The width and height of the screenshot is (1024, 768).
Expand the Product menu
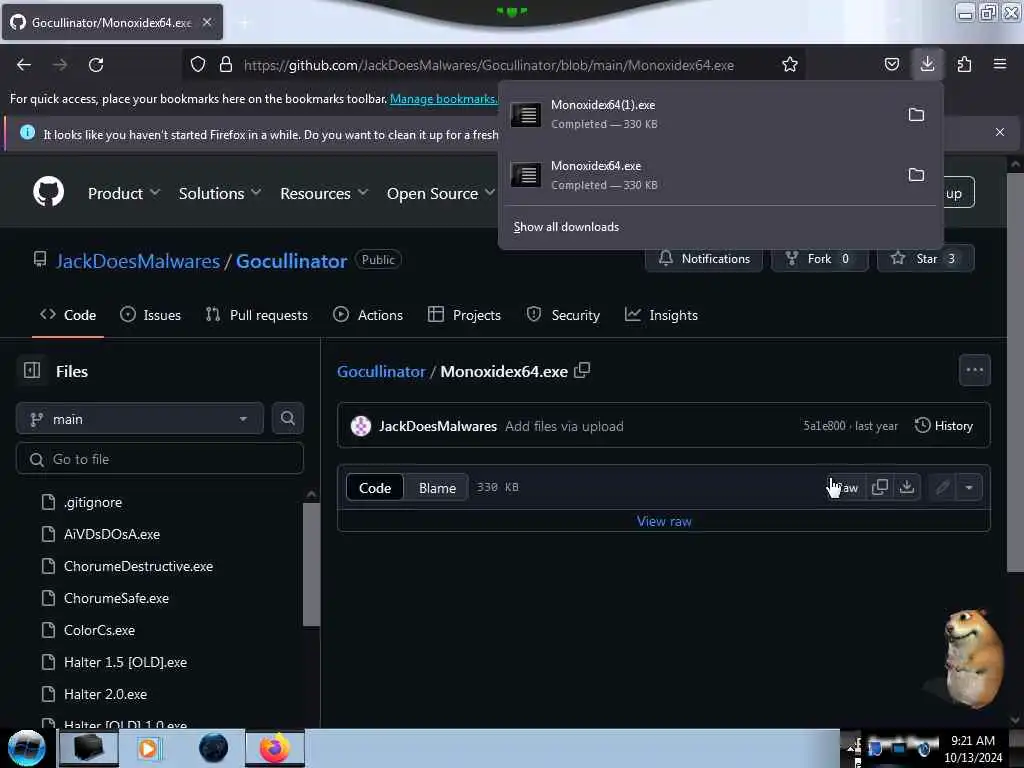pos(123,193)
